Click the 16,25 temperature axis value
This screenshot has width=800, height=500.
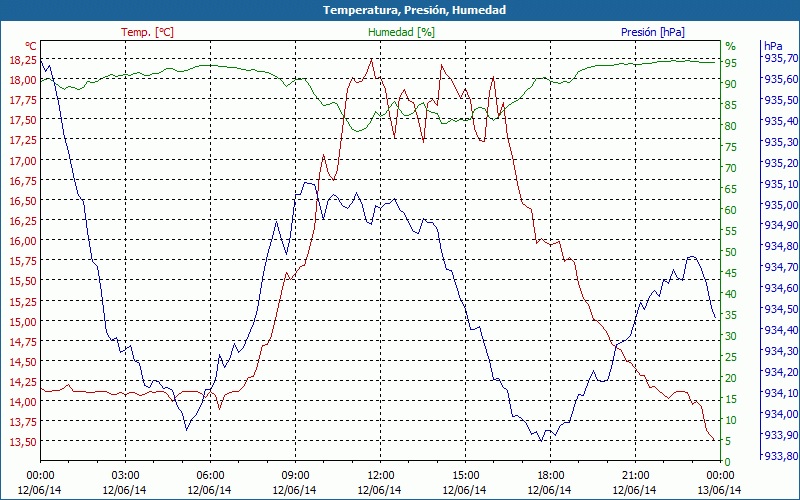(x=23, y=220)
